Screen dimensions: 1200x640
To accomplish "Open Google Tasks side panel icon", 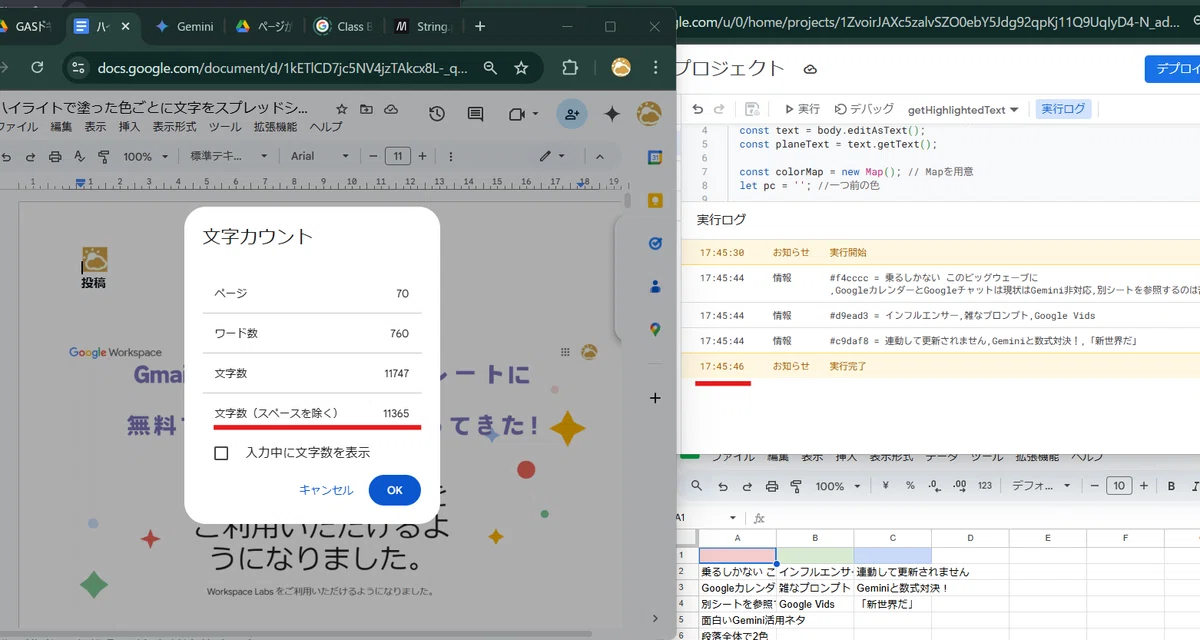I will click(655, 243).
